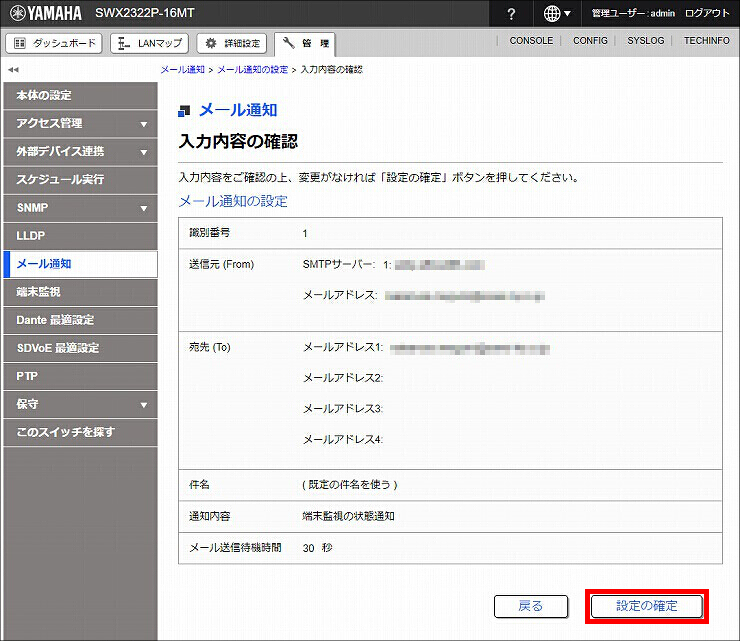Screen dimensions: 740x641
Task: Open SDVoE 最適設定 in sidebar
Action: point(80,348)
